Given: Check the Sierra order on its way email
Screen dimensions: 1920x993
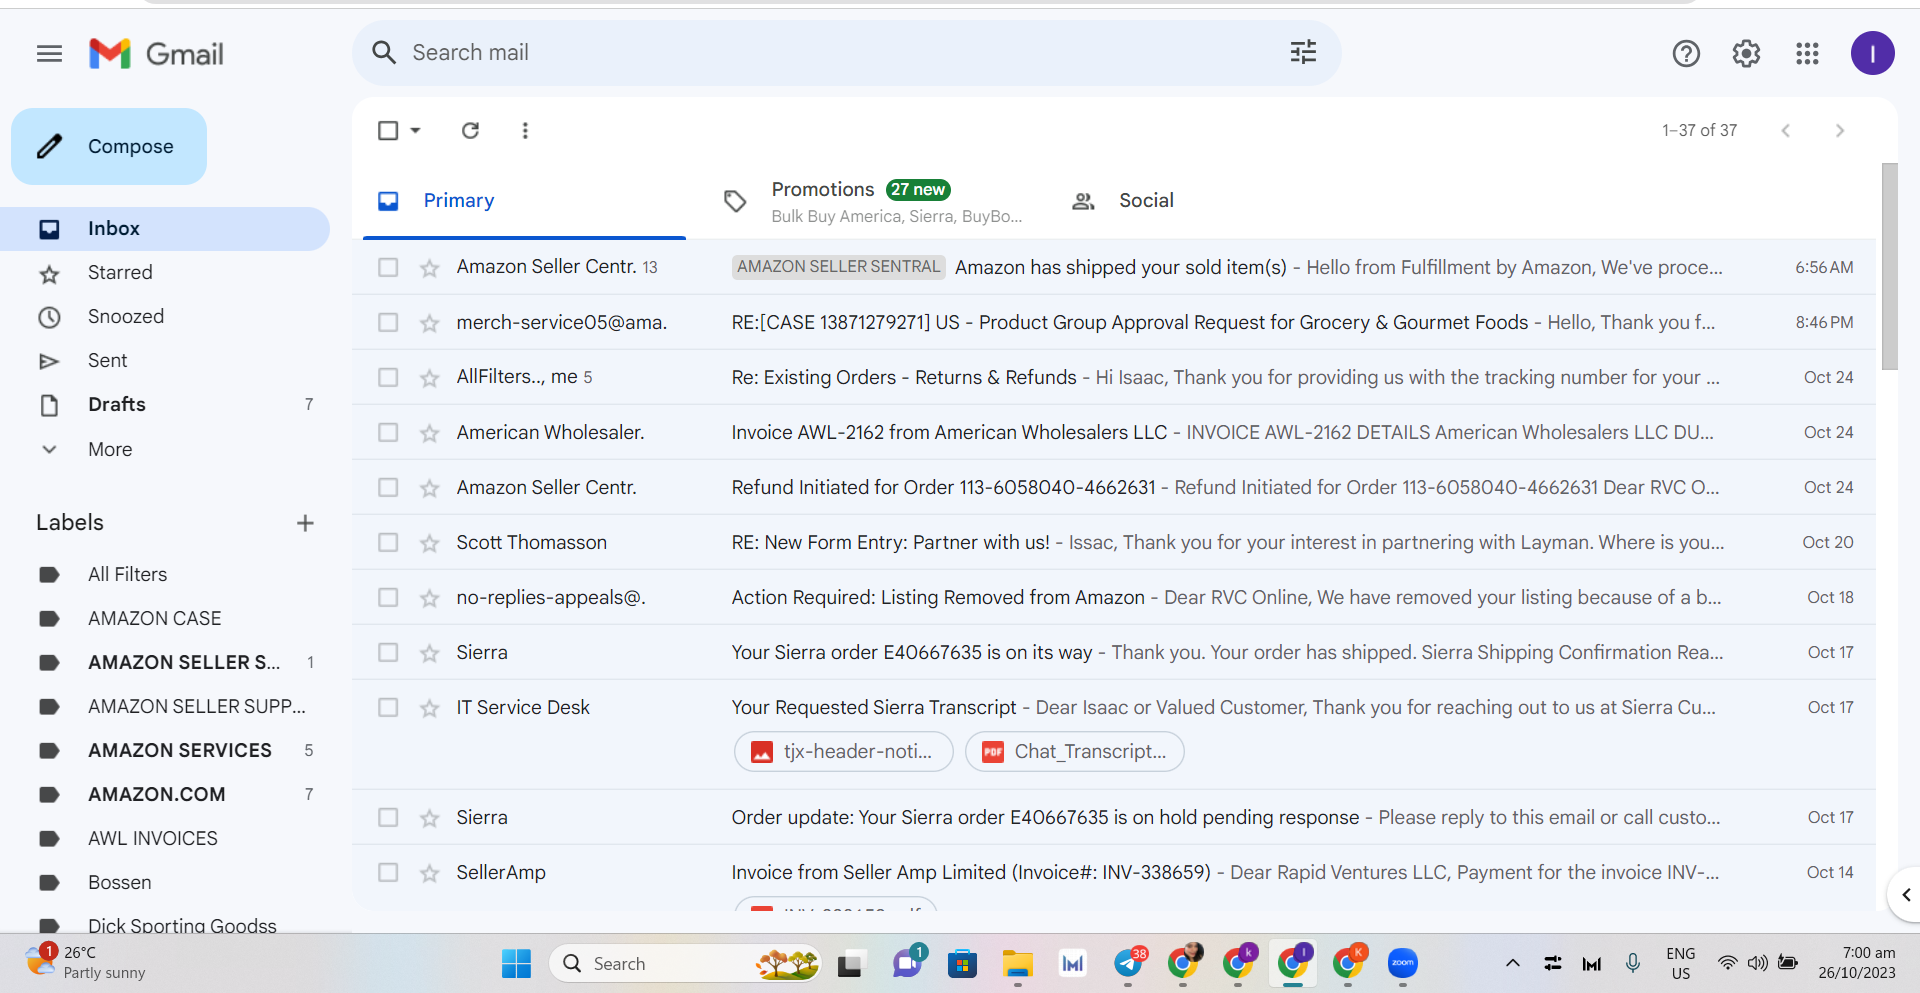Looking at the screenshot, I should [388, 652].
